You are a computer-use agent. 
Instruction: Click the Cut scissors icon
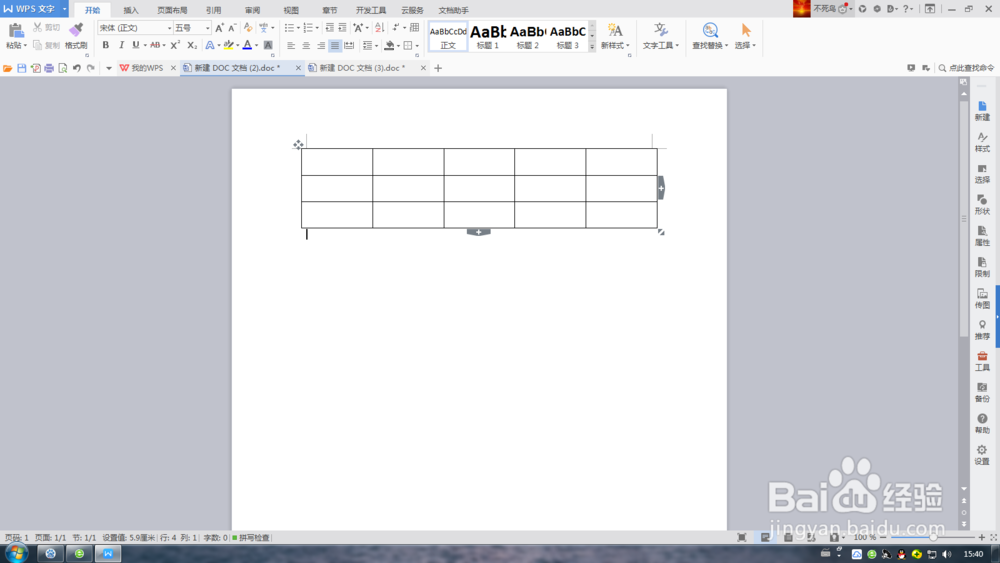[38, 27]
